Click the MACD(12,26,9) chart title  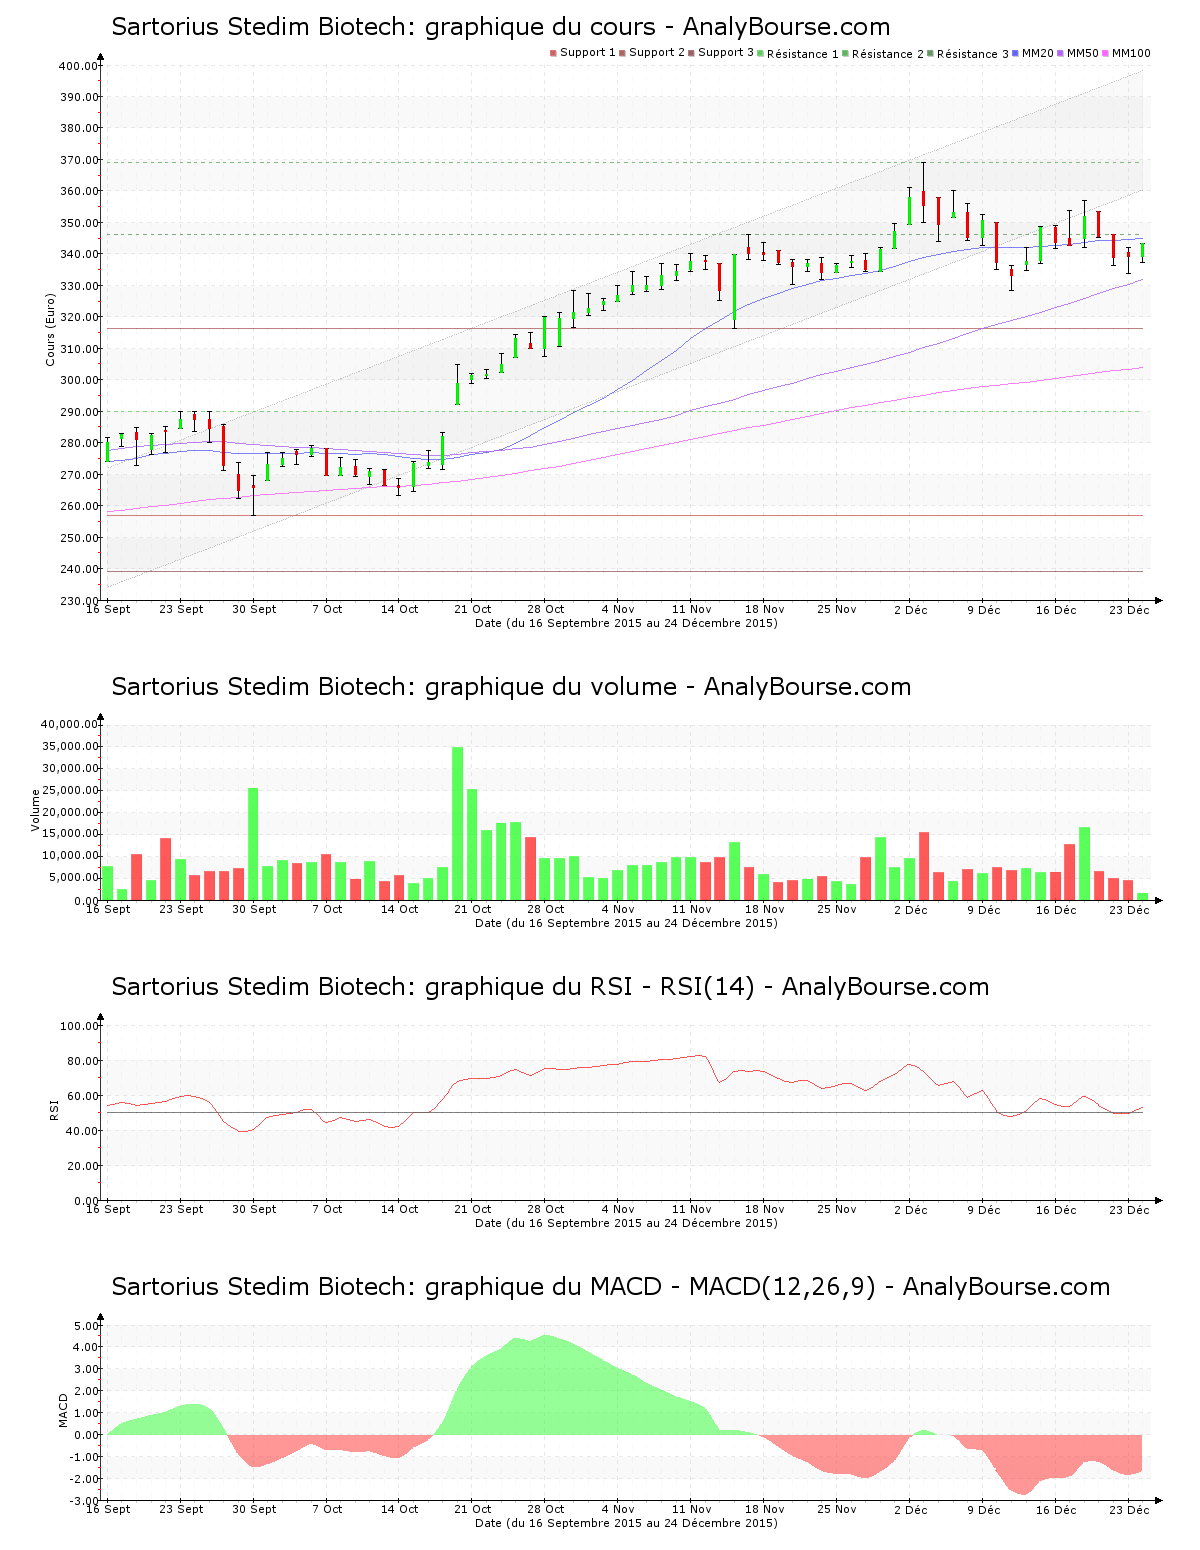(x=610, y=1287)
